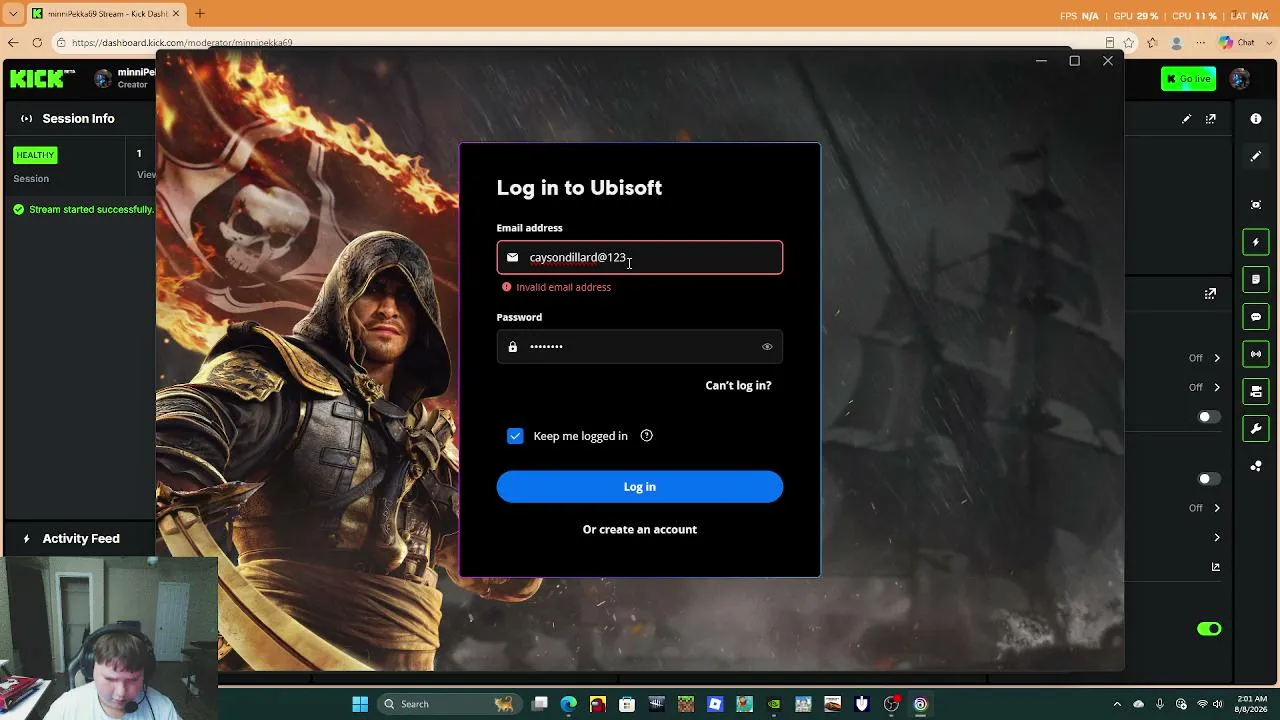This screenshot has height=720, width=1280.
Task: Open the 'Keep me logged in' help icon
Action: point(646,436)
